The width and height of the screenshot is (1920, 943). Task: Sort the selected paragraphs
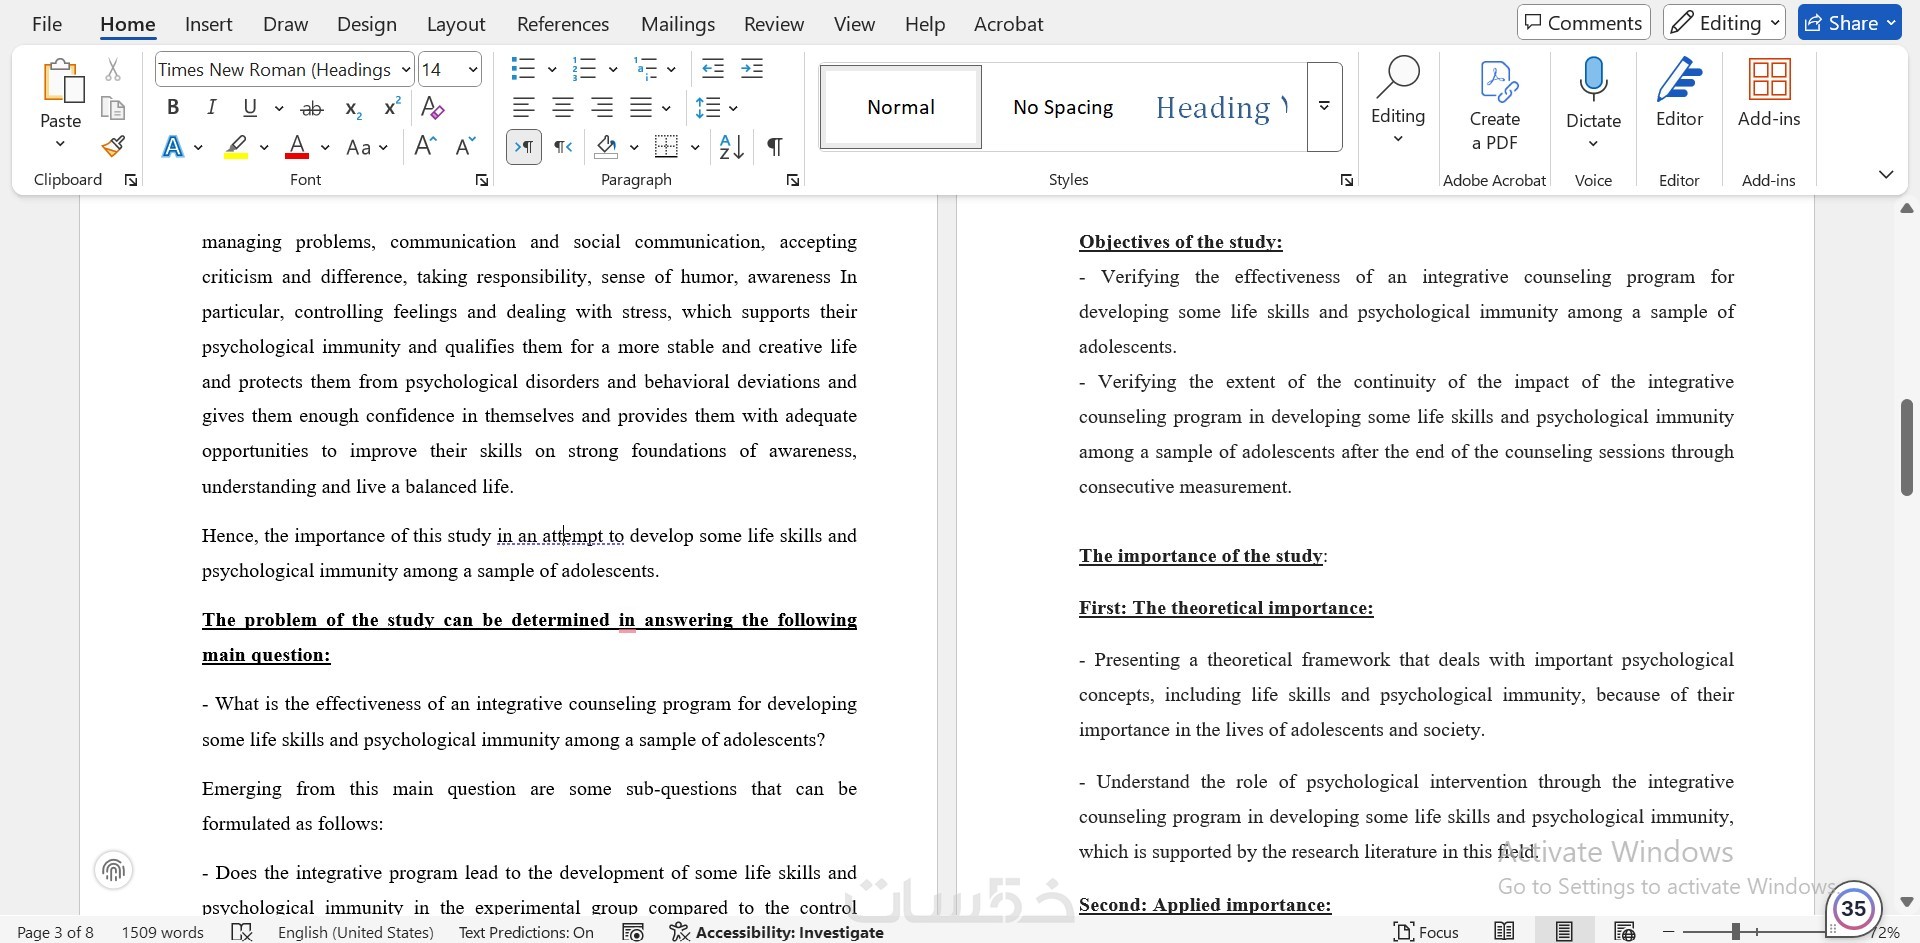732,147
